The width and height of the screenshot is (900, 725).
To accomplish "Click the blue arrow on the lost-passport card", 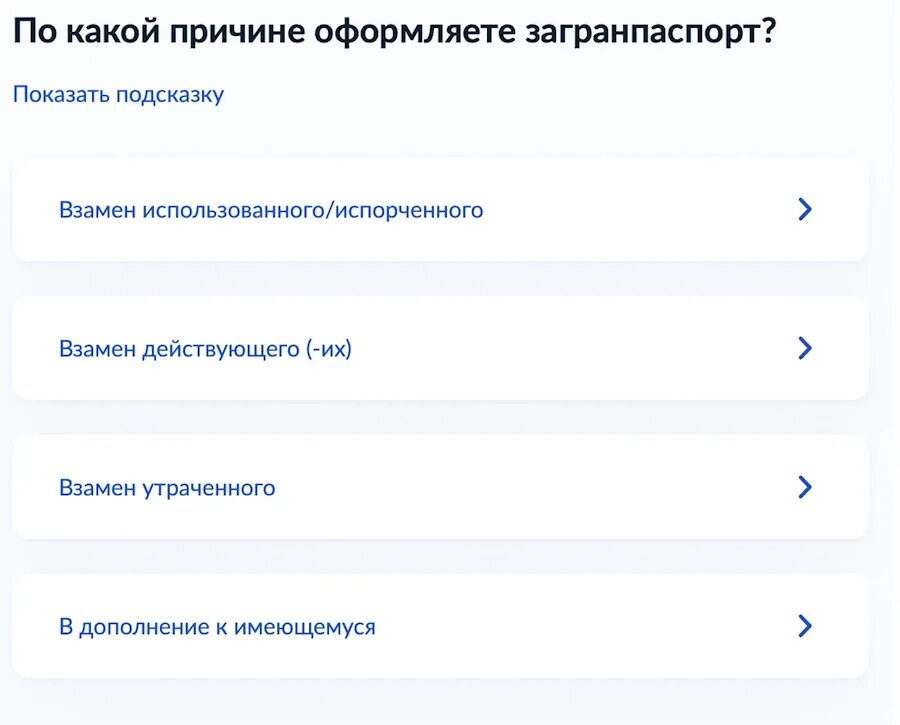I will [805, 487].
